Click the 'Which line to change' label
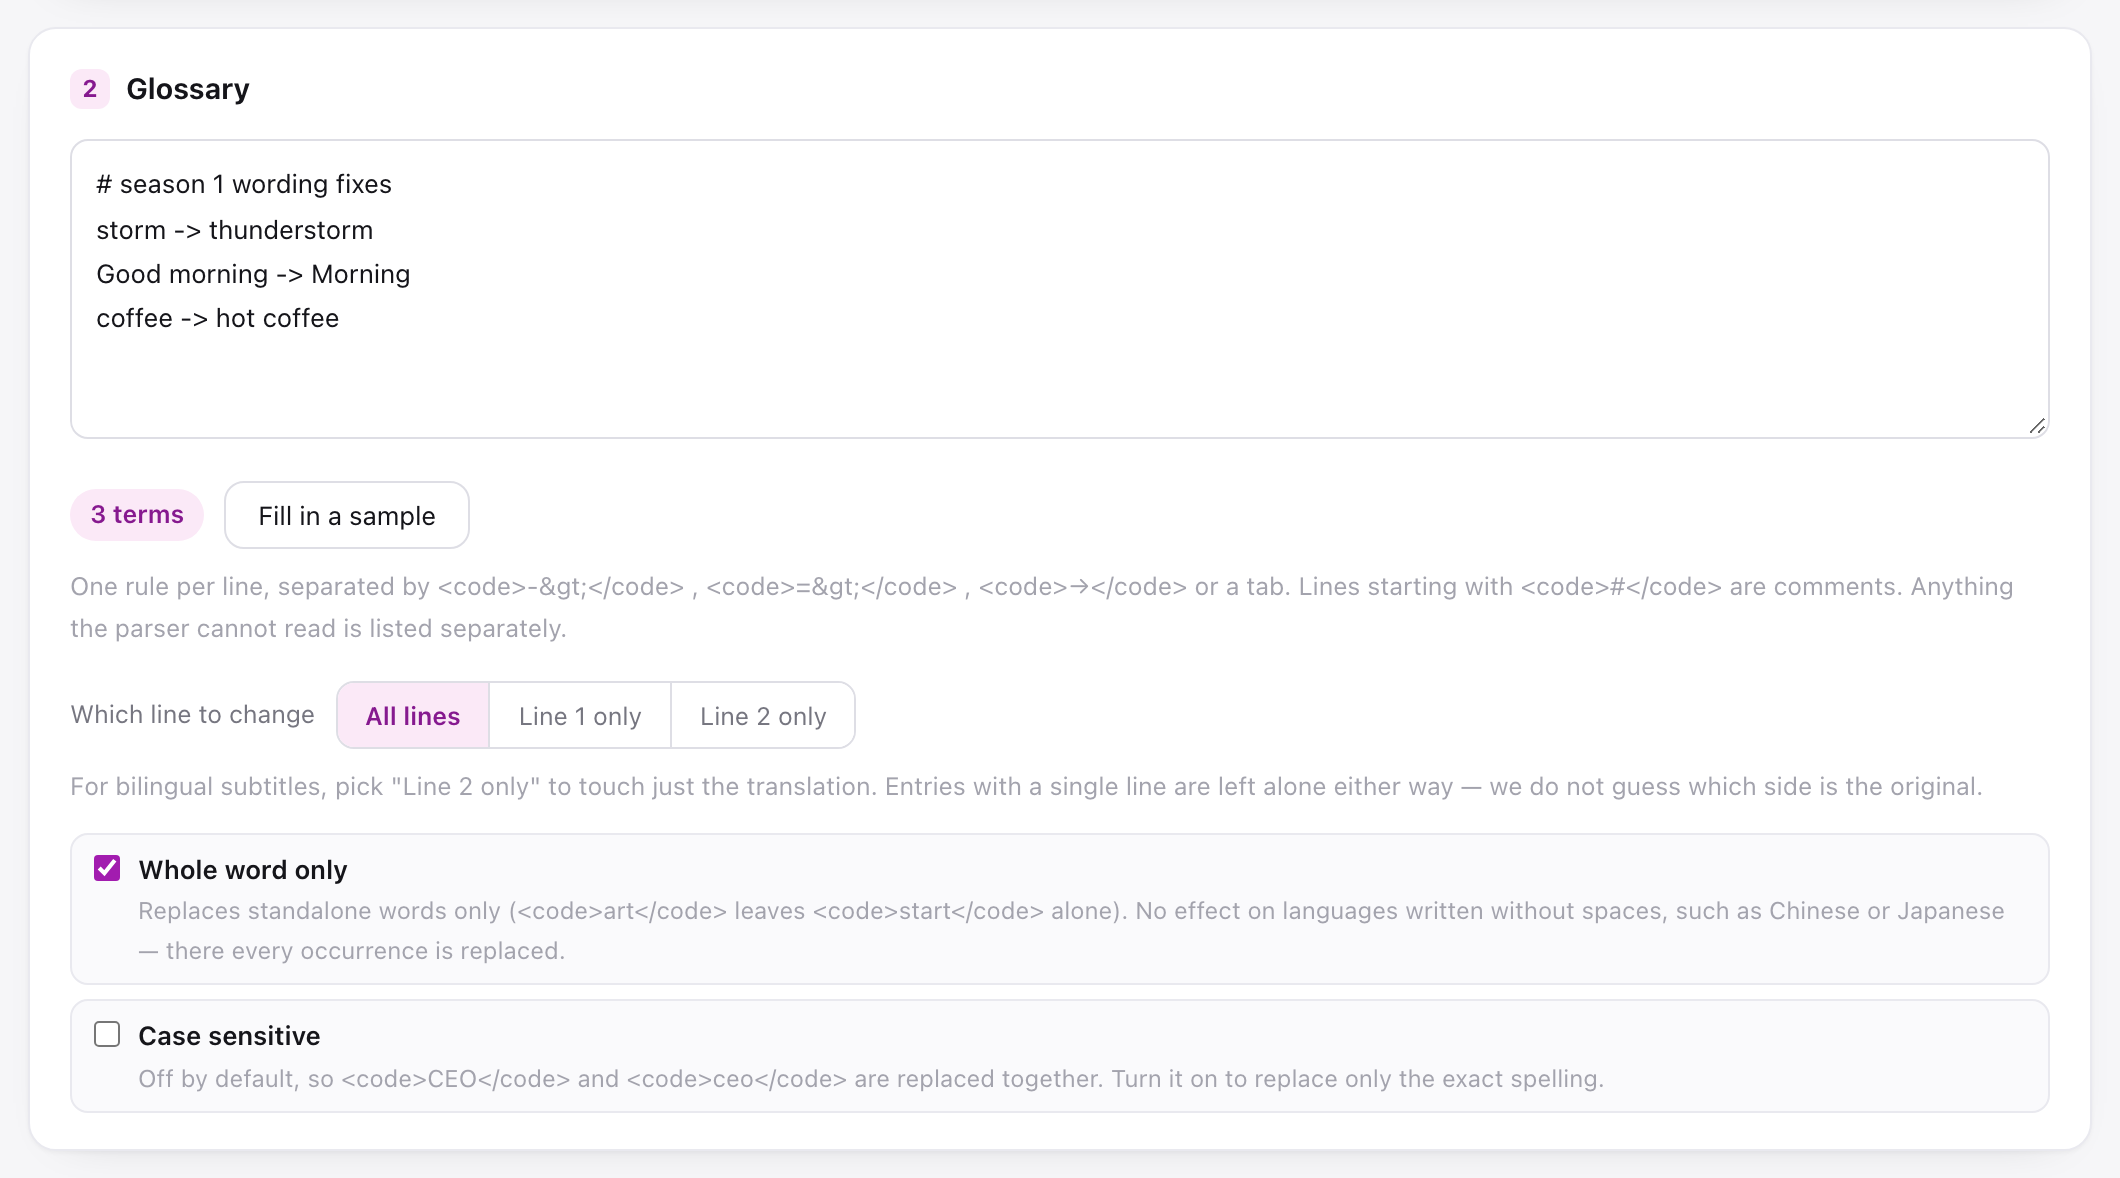Image resolution: width=2120 pixels, height=1178 pixels. 193,714
